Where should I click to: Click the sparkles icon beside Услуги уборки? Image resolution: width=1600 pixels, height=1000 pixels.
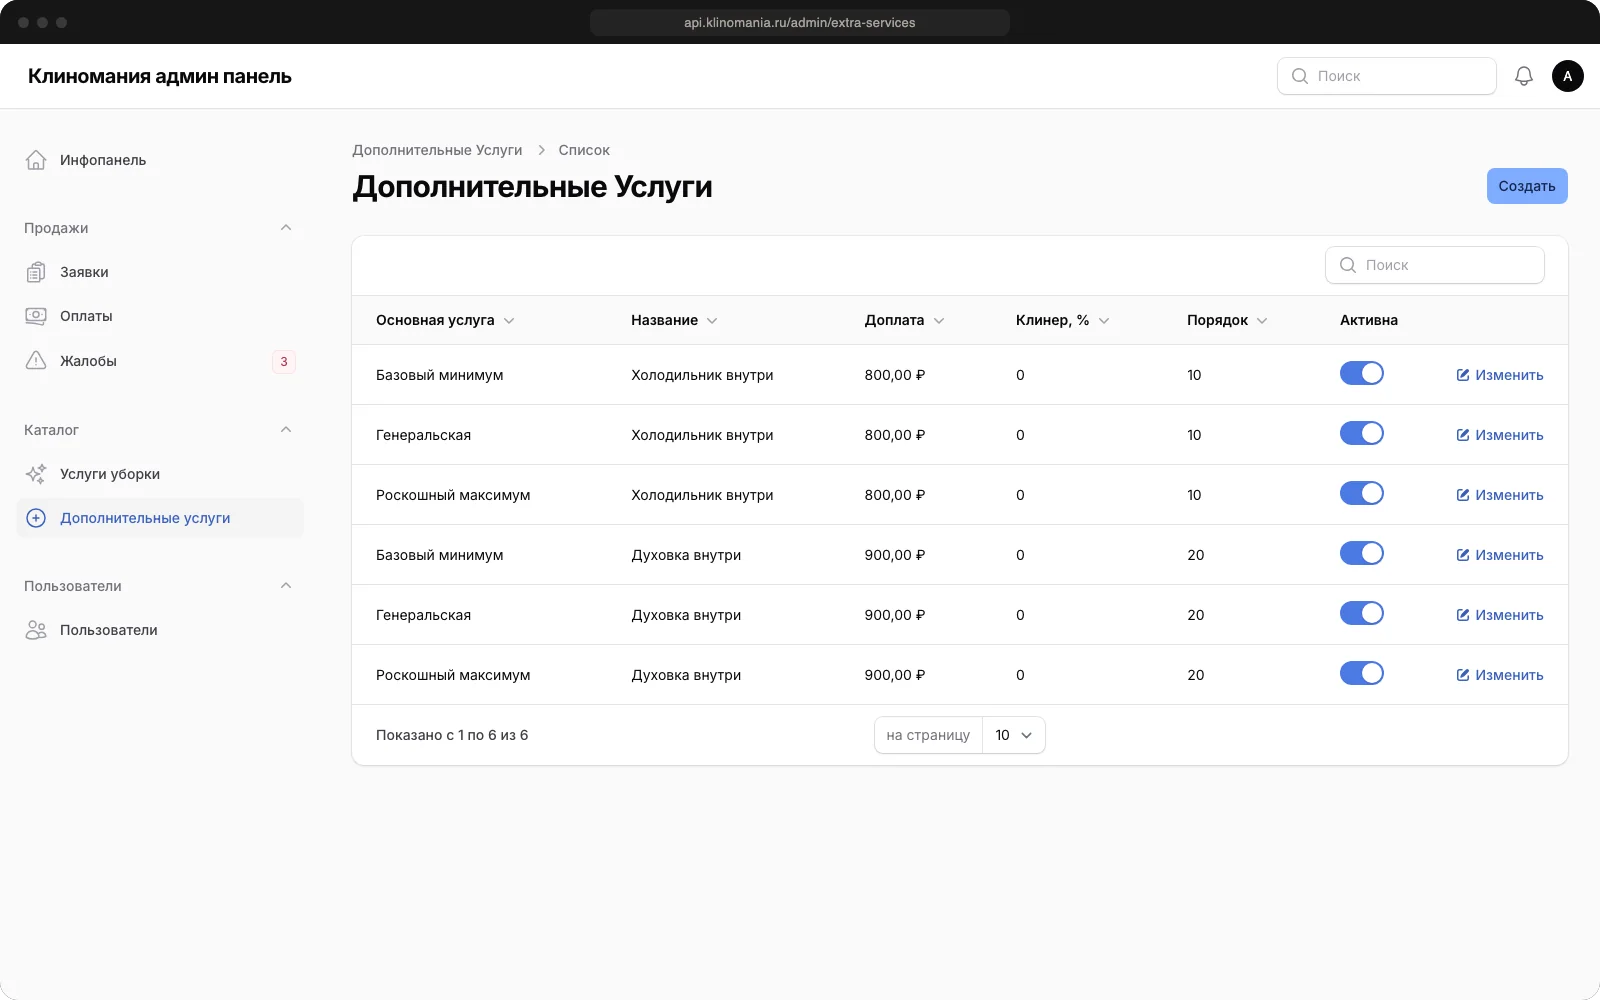36,474
